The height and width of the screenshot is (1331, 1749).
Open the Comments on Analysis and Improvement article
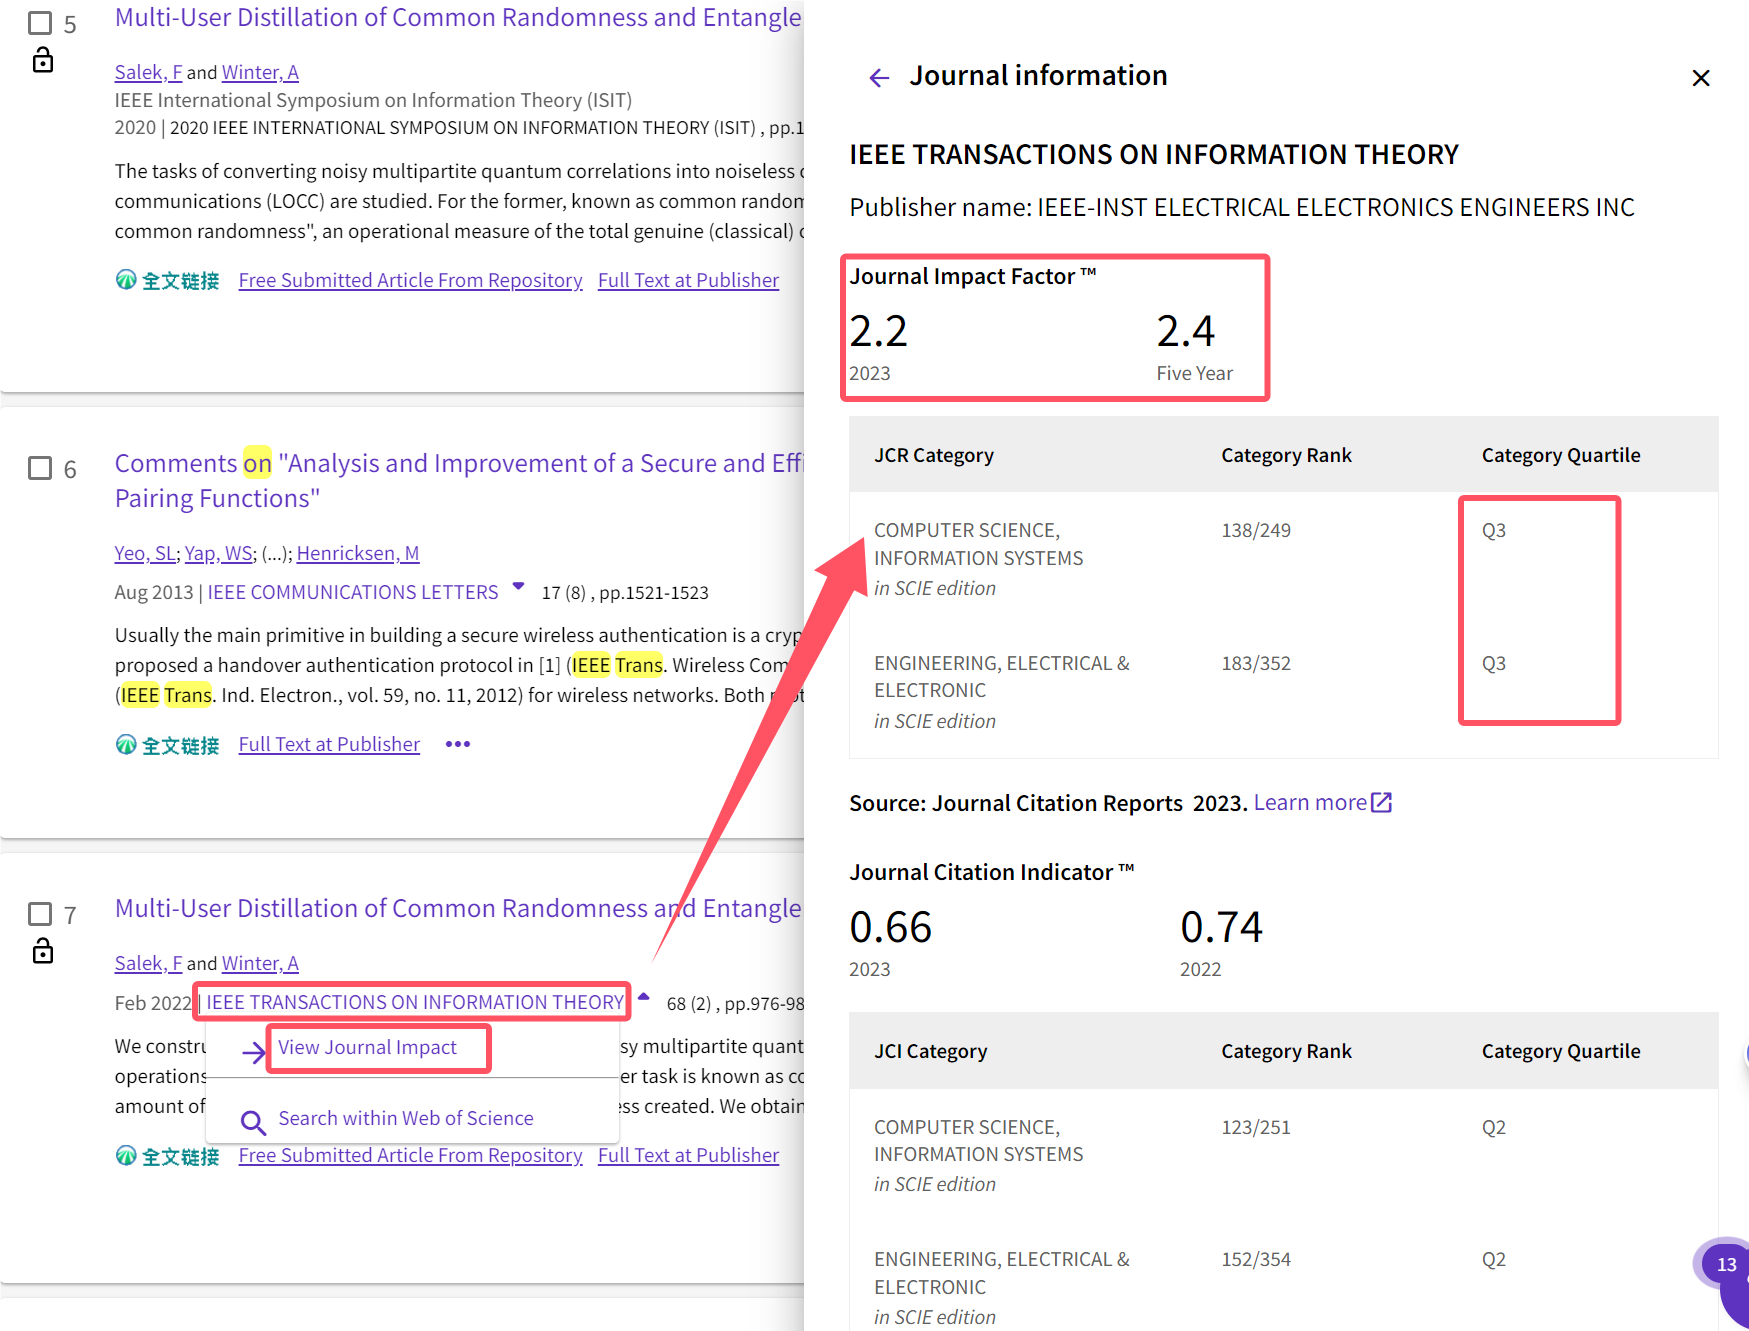(x=458, y=480)
